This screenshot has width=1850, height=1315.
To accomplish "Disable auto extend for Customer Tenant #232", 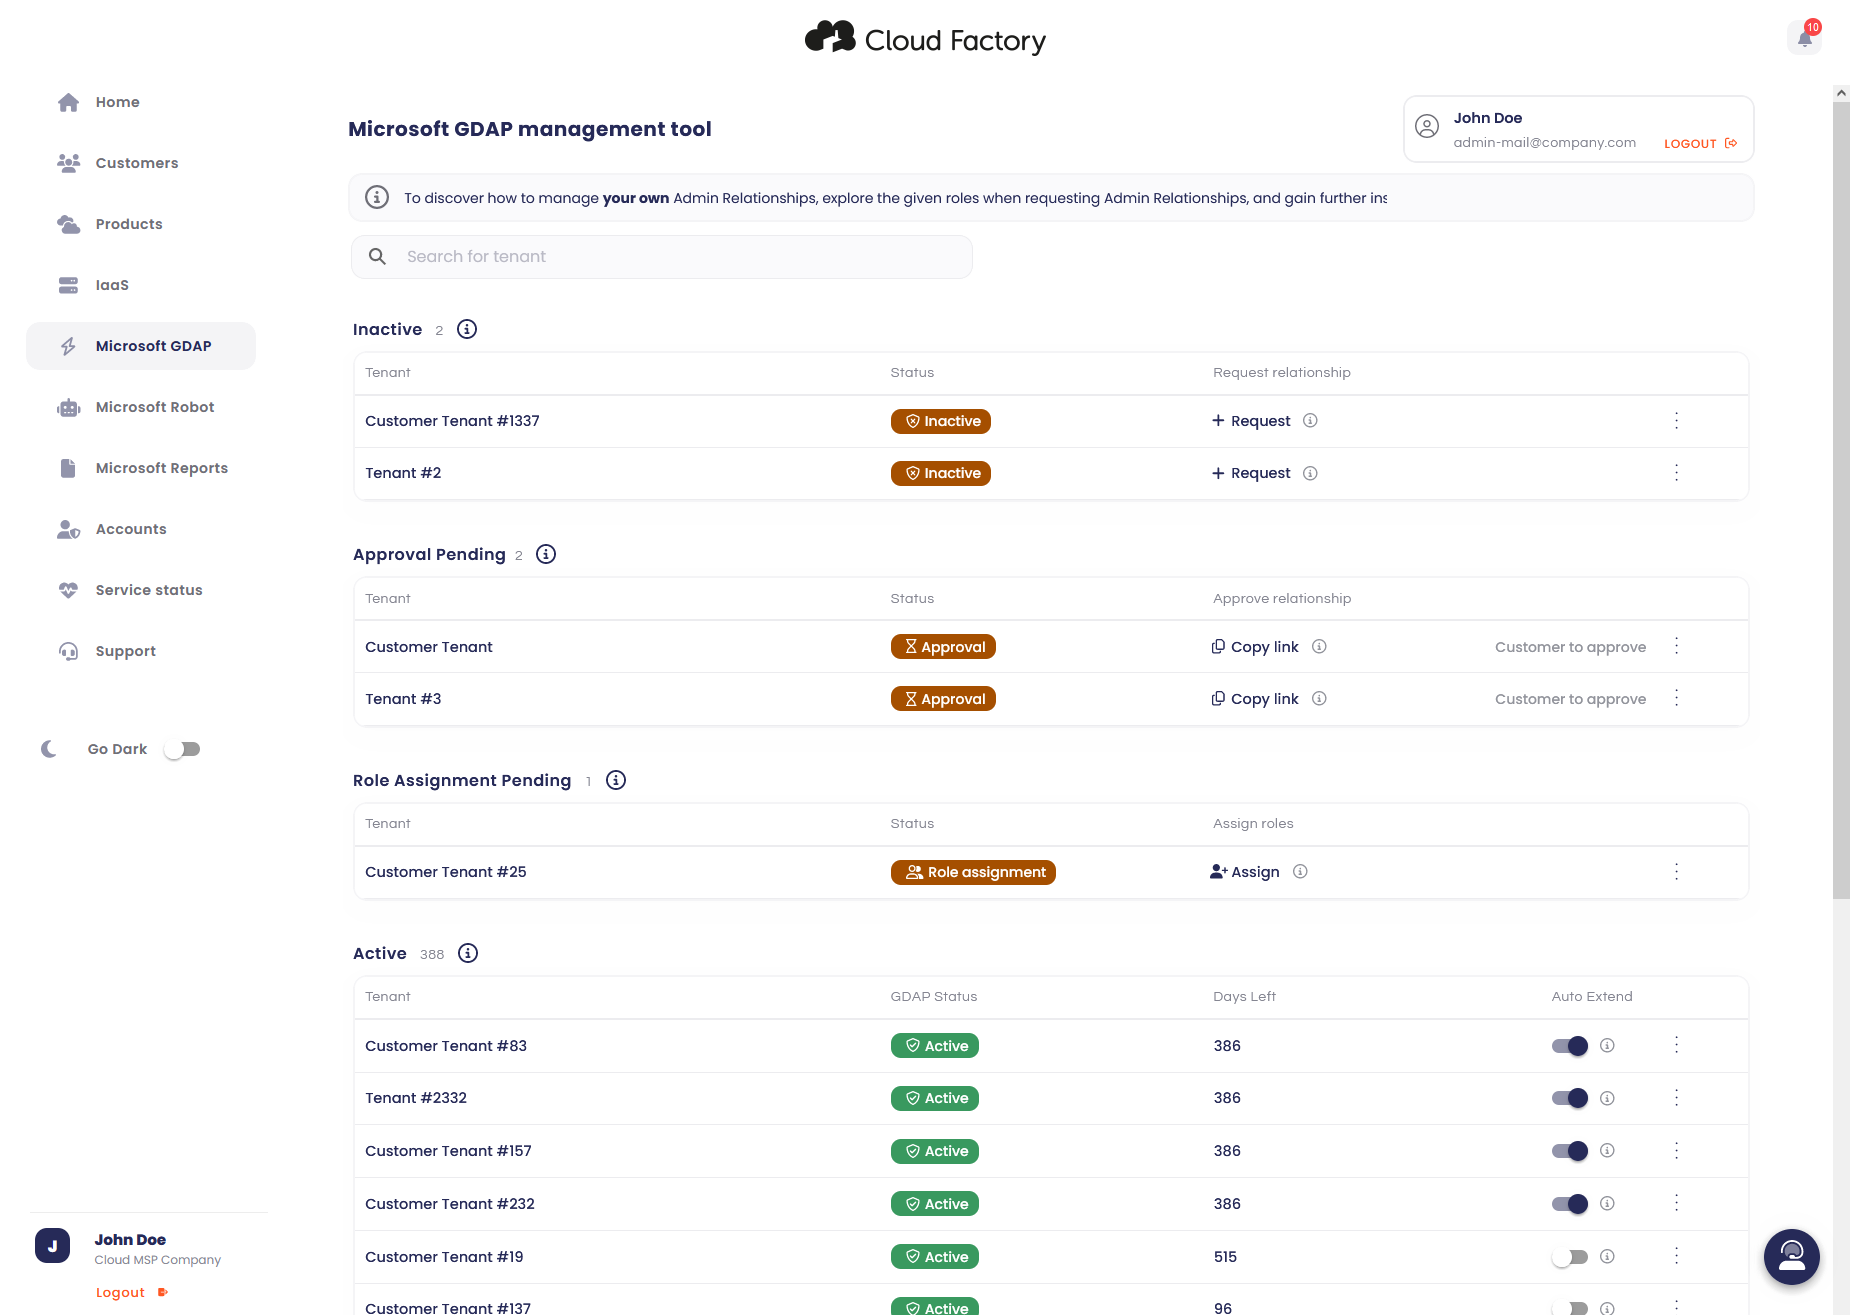I will (x=1569, y=1204).
